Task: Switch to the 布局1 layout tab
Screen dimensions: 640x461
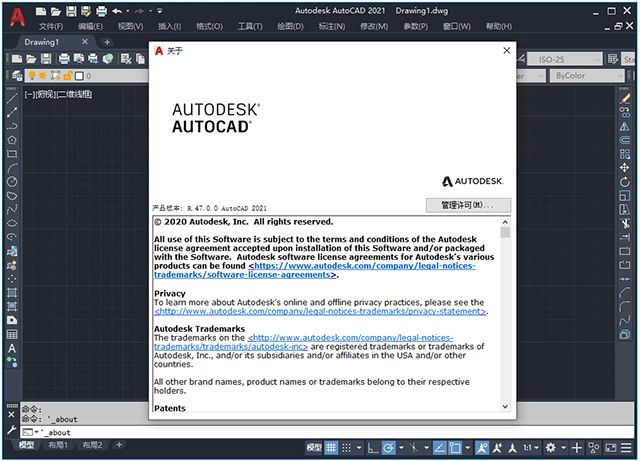Action: pos(58,445)
